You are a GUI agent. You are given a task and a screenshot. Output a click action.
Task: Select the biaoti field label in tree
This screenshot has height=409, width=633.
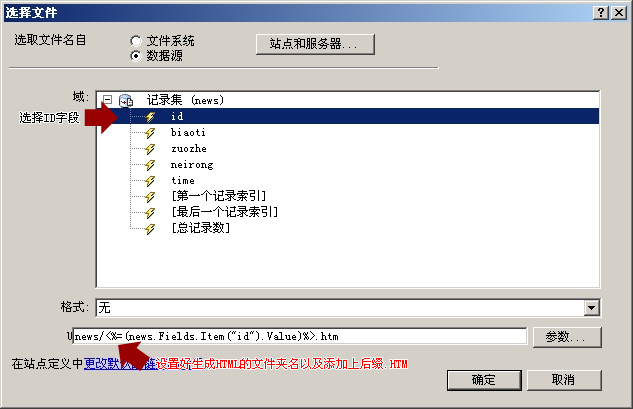[188, 132]
